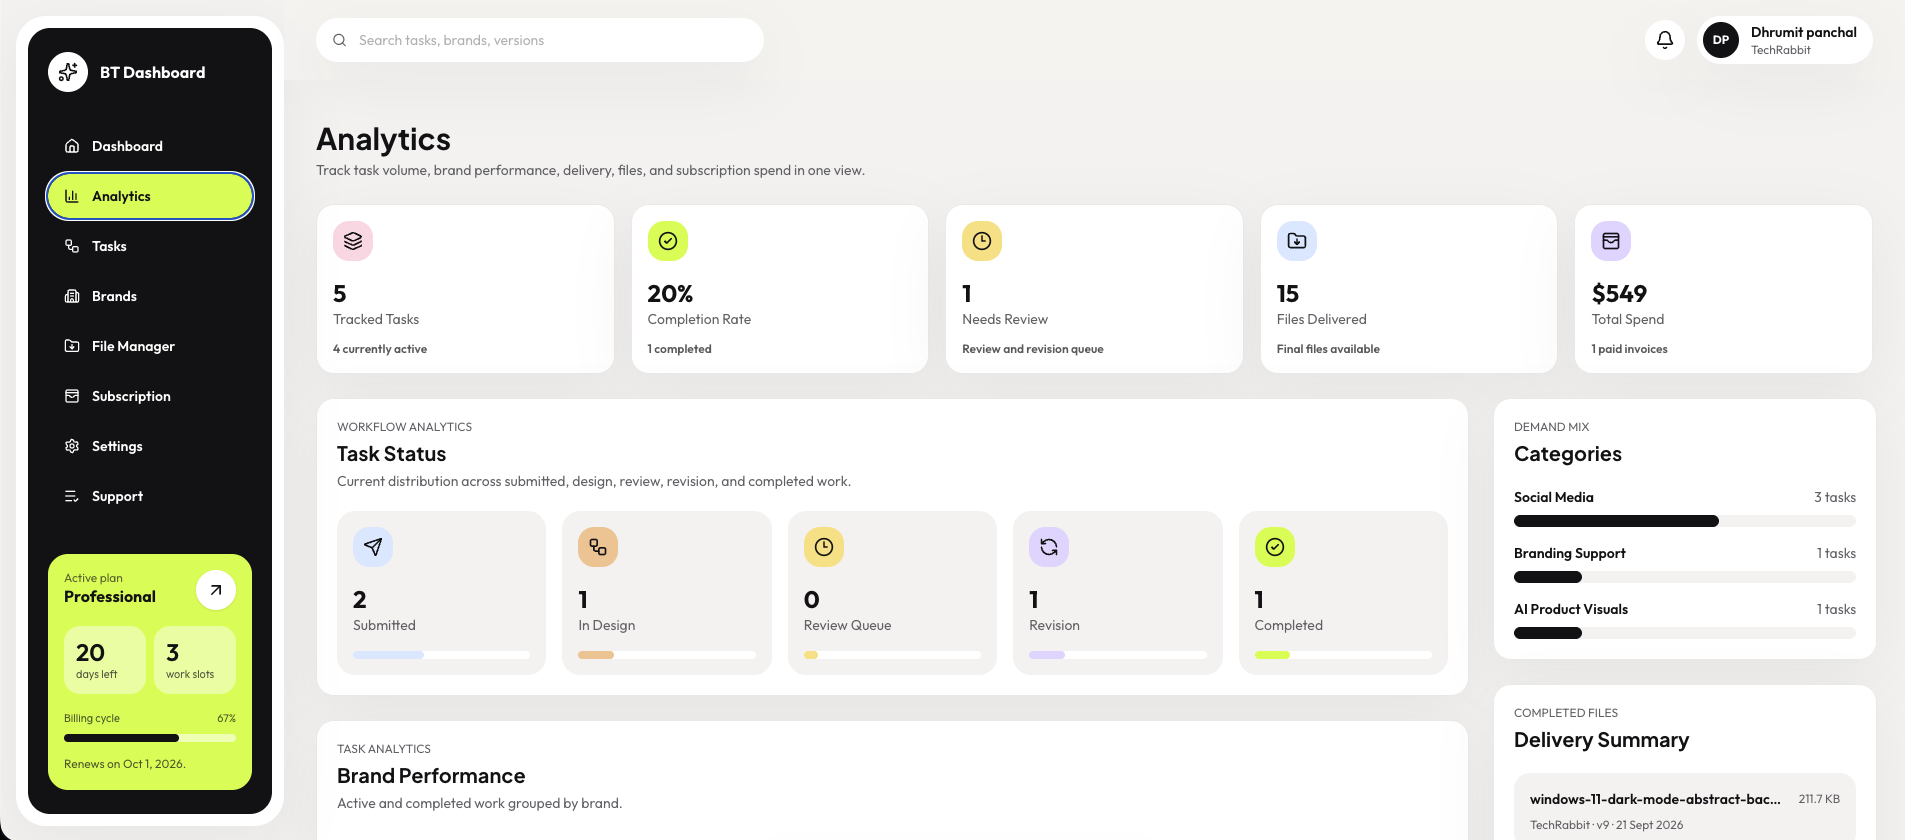Viewport: 1905px width, 840px height.
Task: Select Analytics in the sidebar
Action: tap(150, 196)
